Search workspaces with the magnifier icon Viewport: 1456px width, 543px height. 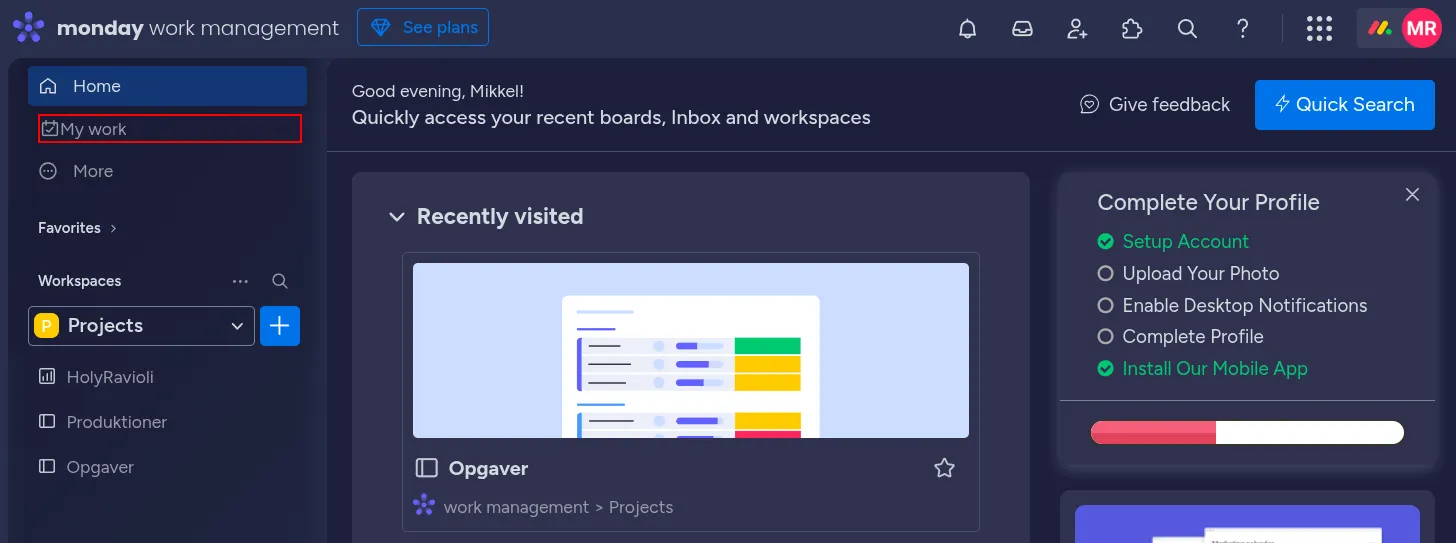(x=280, y=281)
